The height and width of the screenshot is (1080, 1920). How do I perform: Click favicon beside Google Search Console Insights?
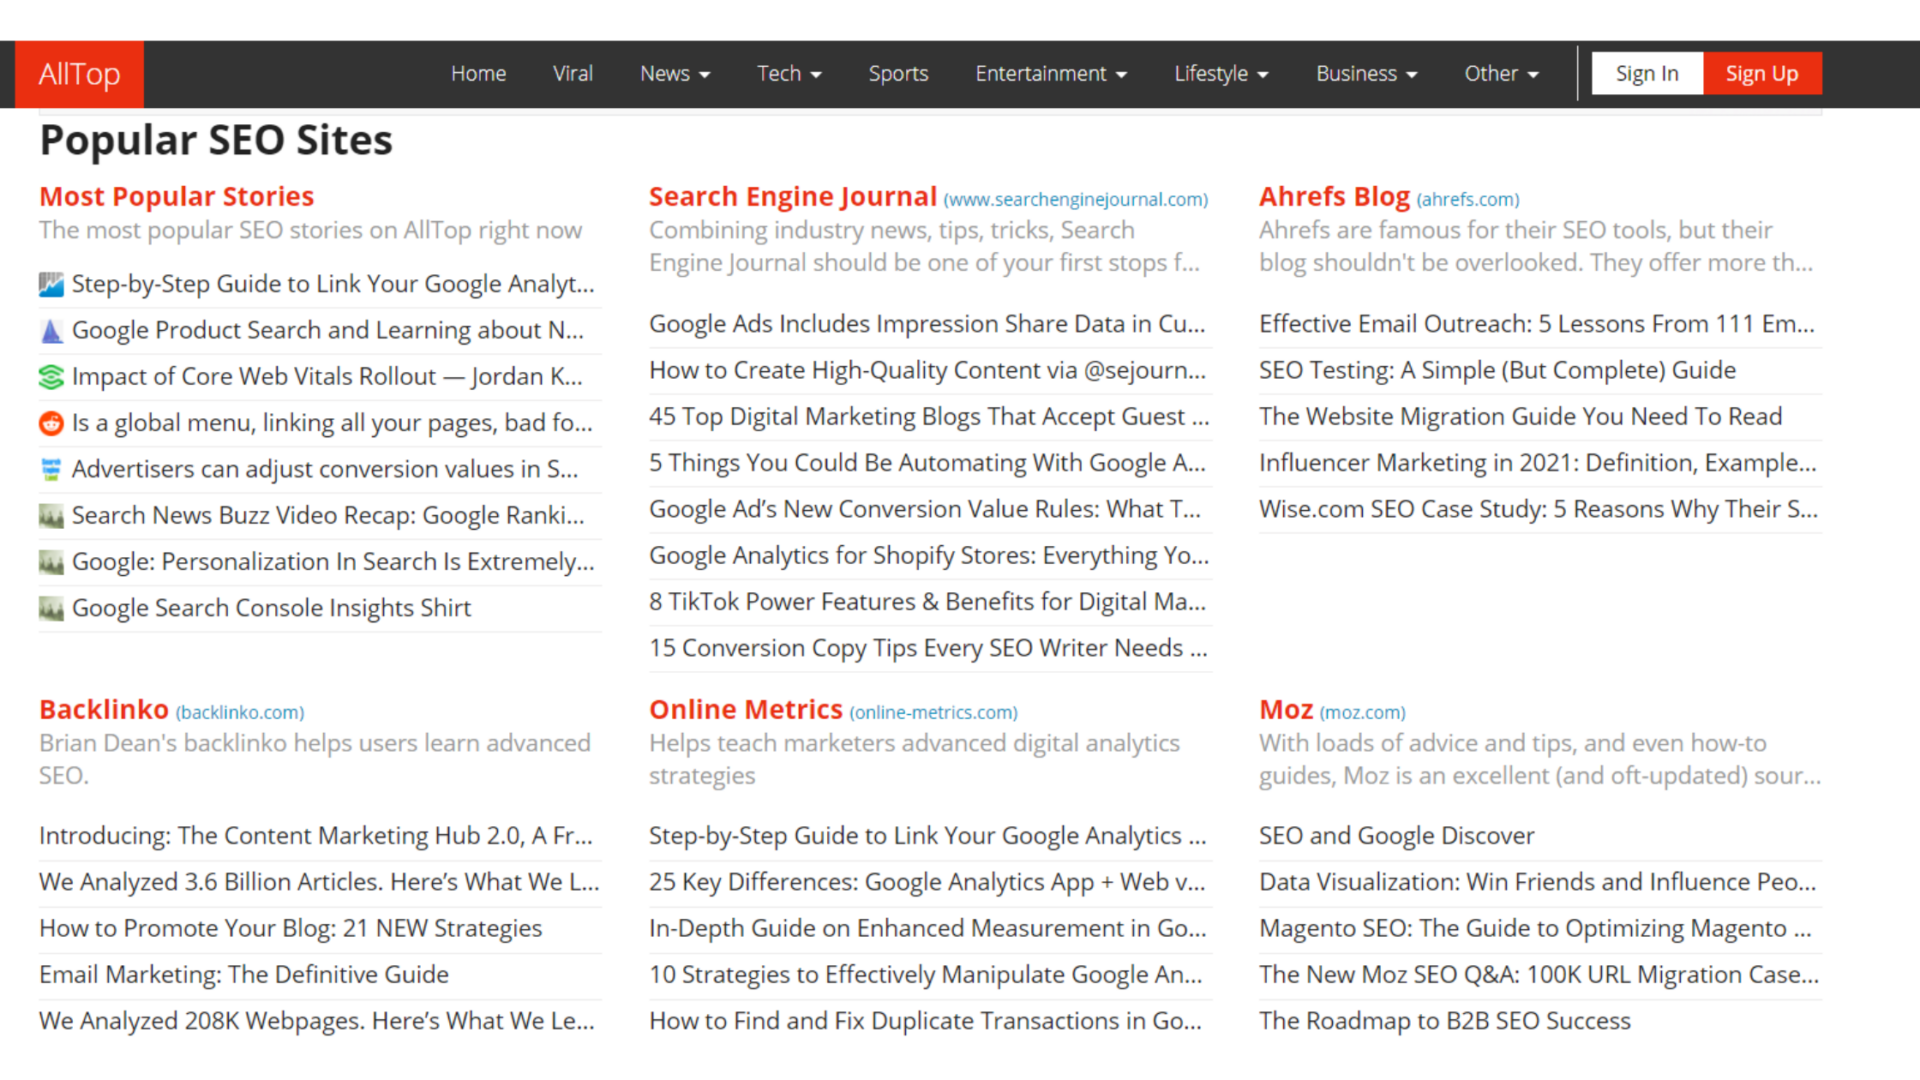point(51,608)
